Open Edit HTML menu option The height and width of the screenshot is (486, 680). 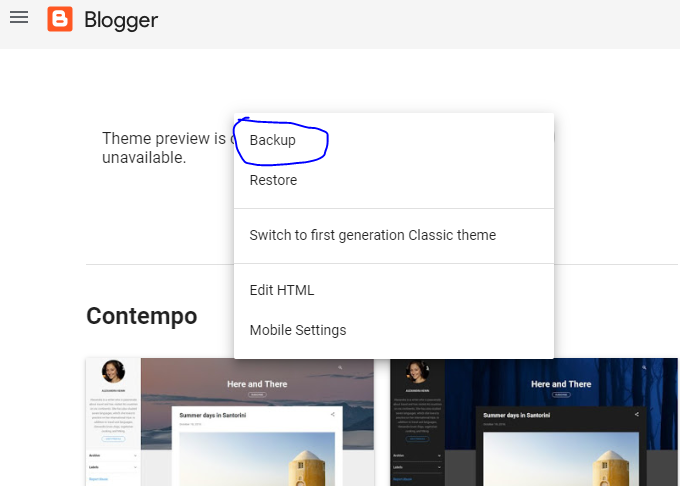[x=394, y=290]
